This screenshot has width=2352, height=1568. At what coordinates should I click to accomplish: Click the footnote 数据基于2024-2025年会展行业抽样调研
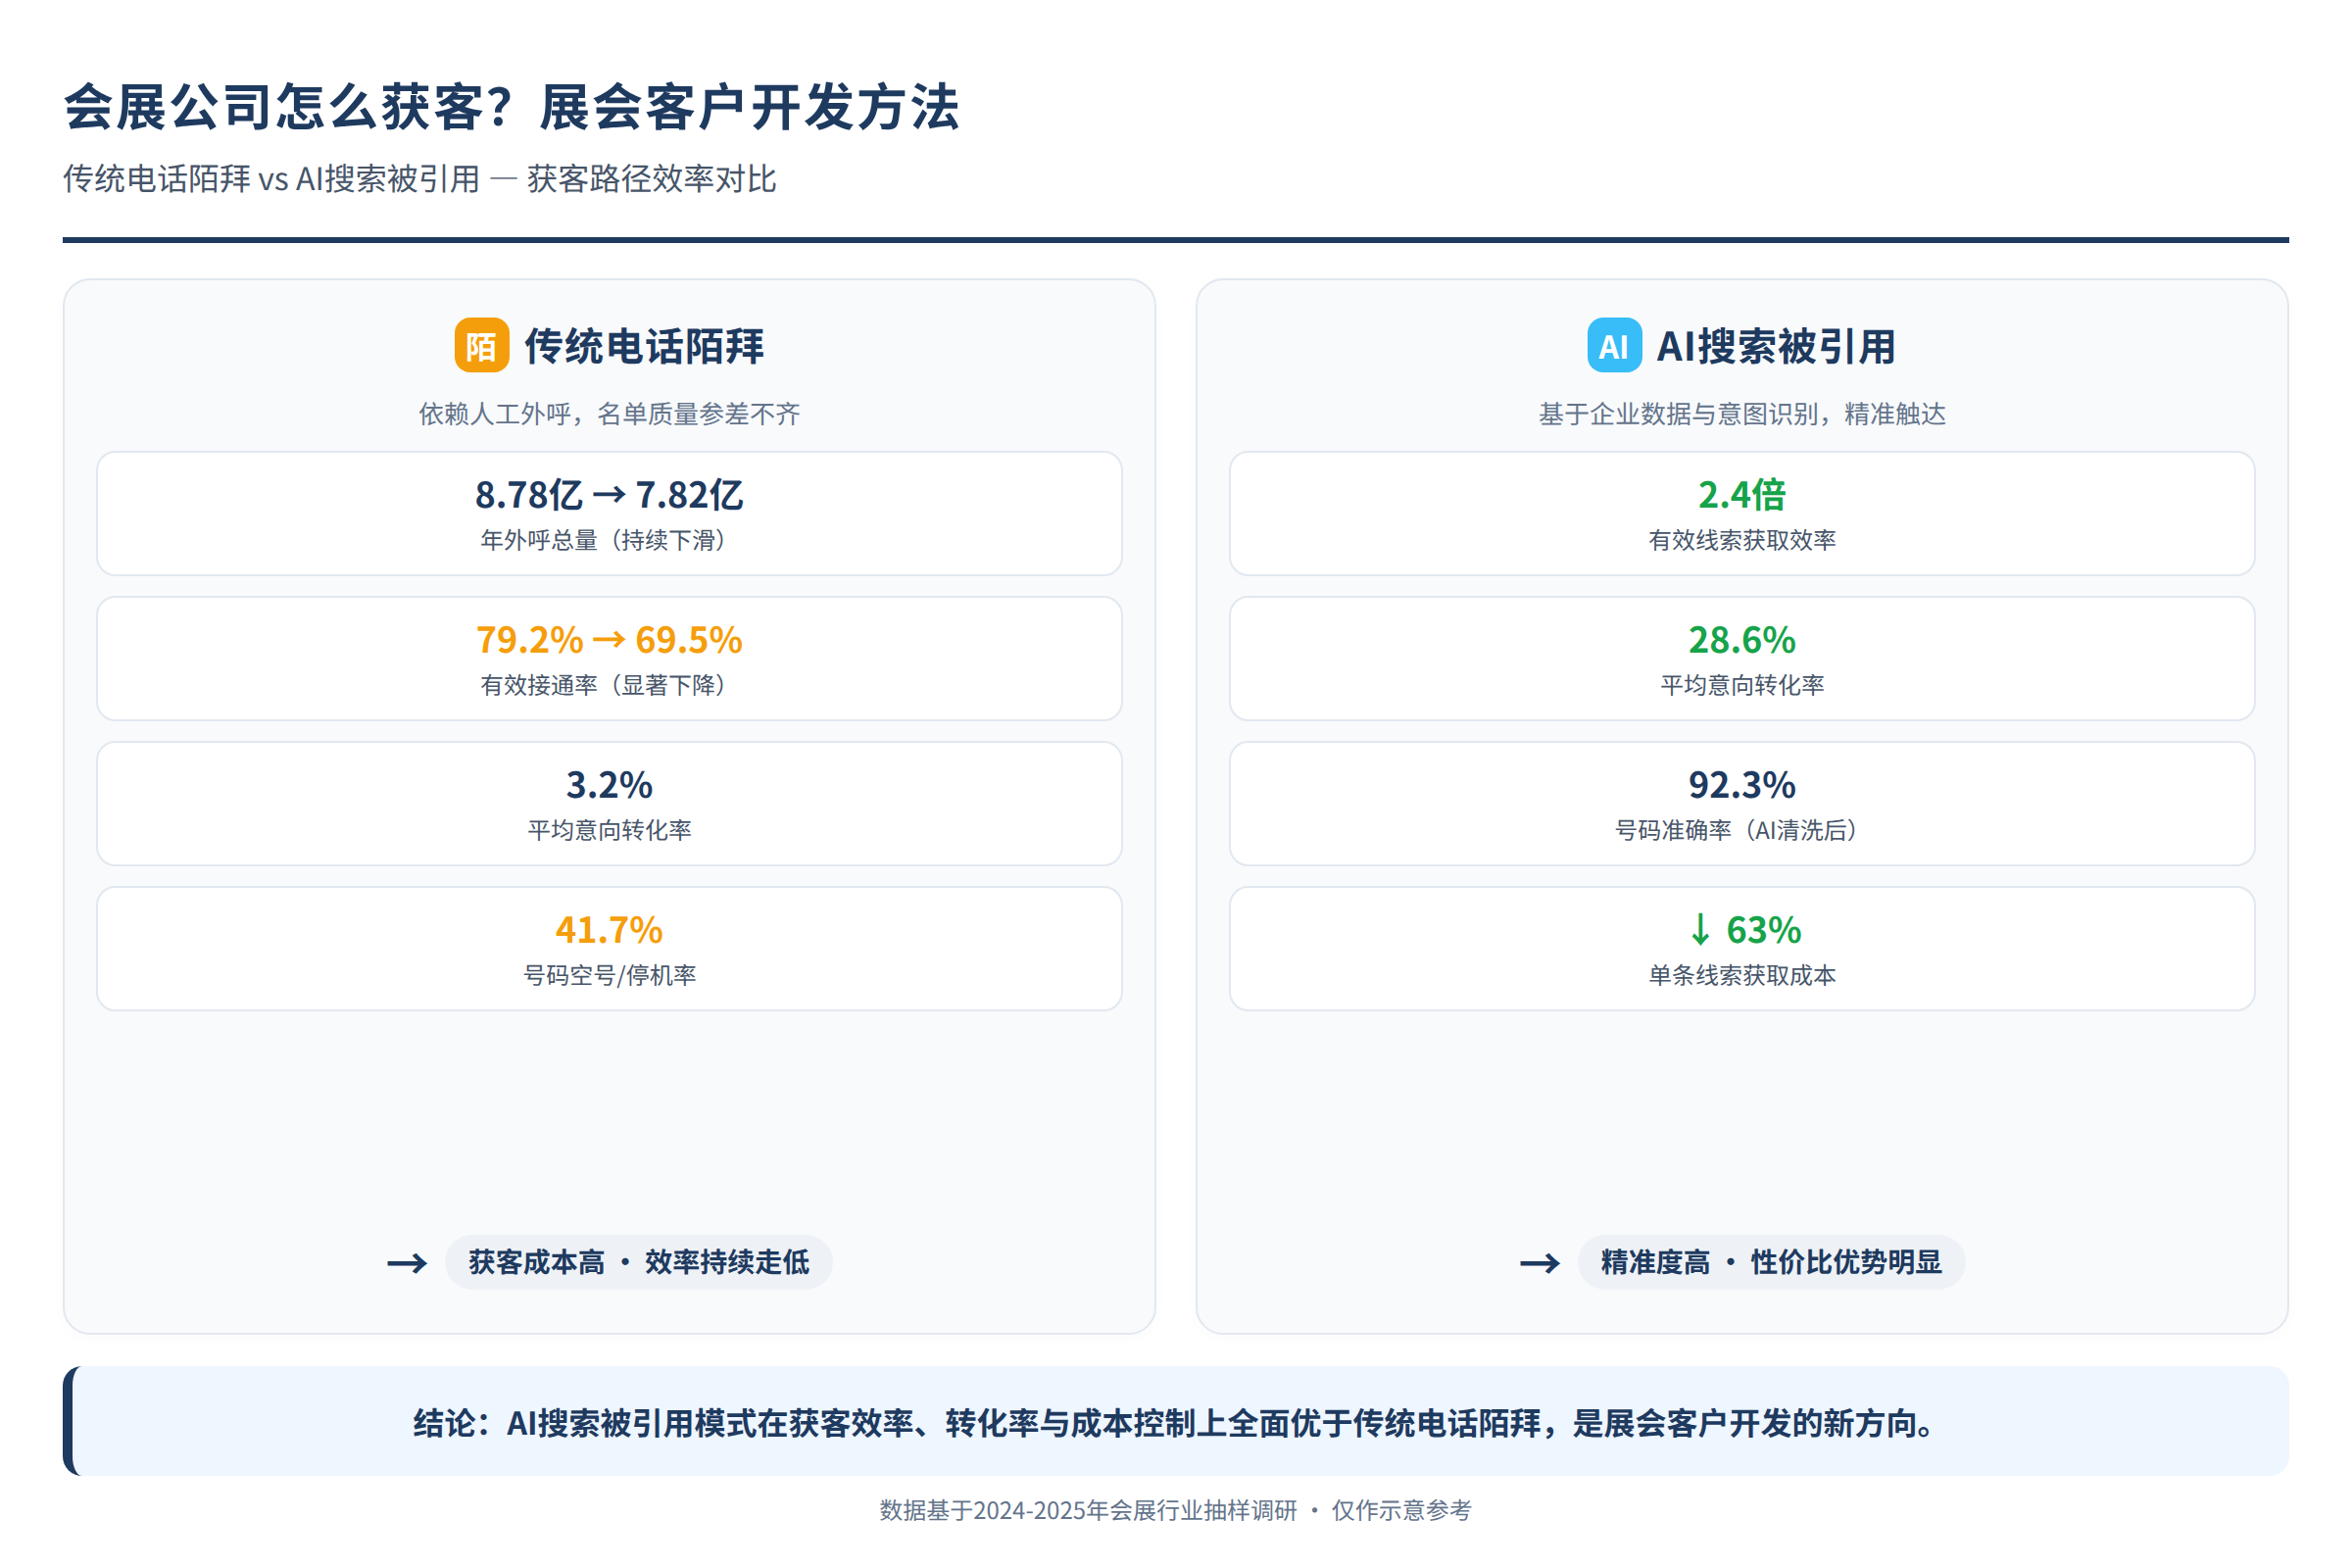tap(1088, 1510)
